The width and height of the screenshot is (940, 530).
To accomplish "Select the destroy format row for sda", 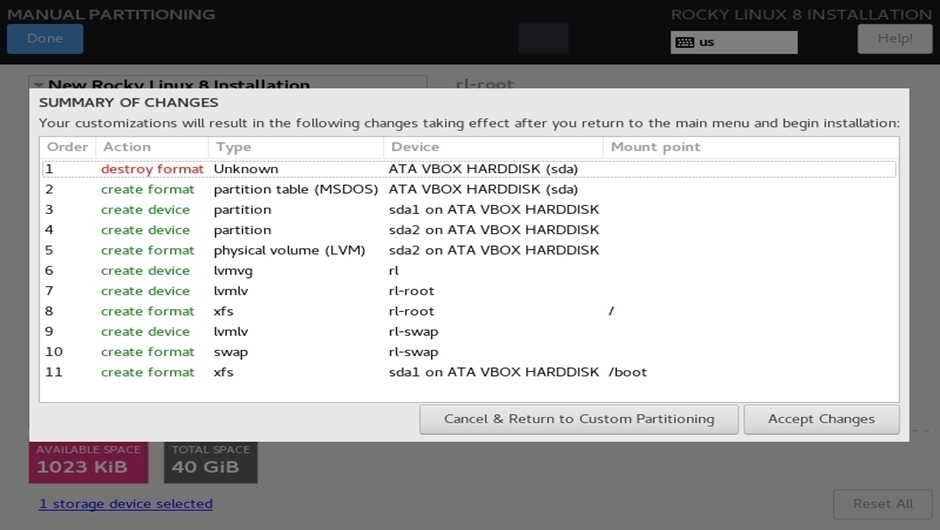I will click(469, 169).
